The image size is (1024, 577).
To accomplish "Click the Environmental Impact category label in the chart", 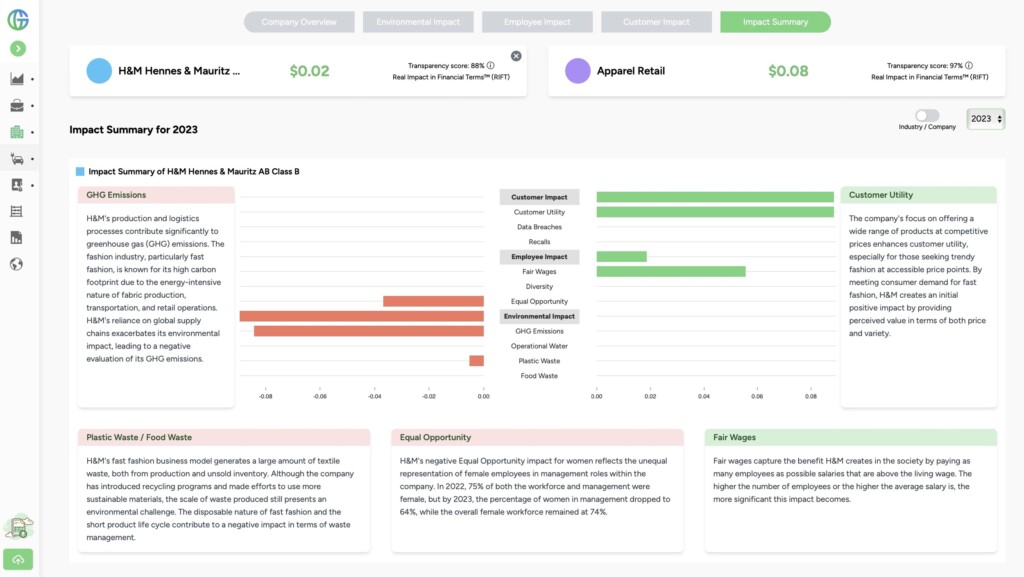I will coord(539,316).
